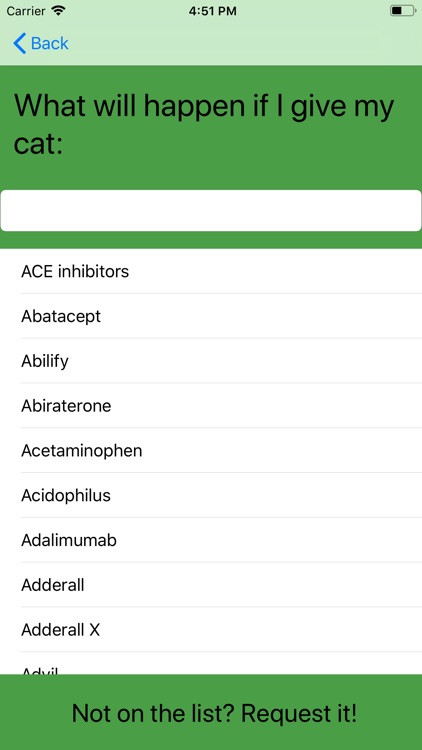Click the blank navigation bar area right of Back
Screen dimensions: 422x750
click(245, 44)
